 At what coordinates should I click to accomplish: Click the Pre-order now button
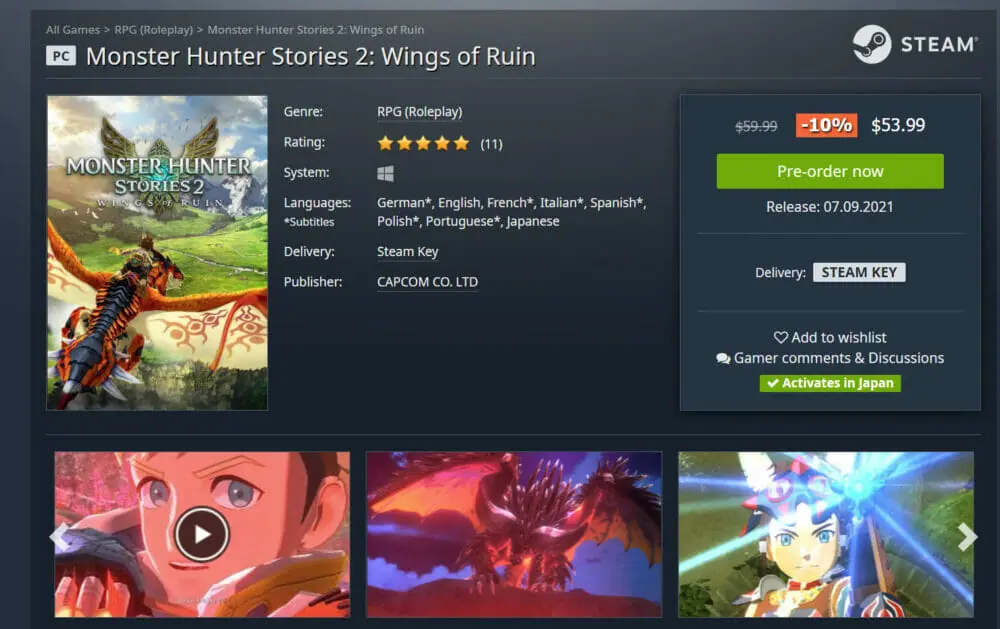[x=830, y=171]
